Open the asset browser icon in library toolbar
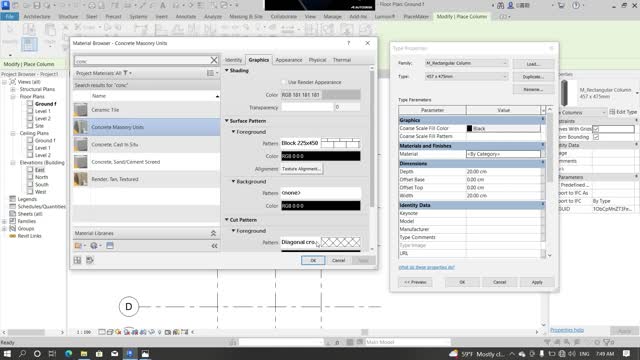The height and width of the screenshot is (360, 640). 110,246
